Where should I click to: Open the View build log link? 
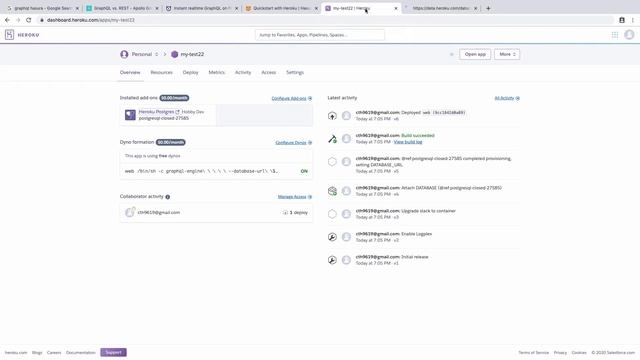pos(408,142)
